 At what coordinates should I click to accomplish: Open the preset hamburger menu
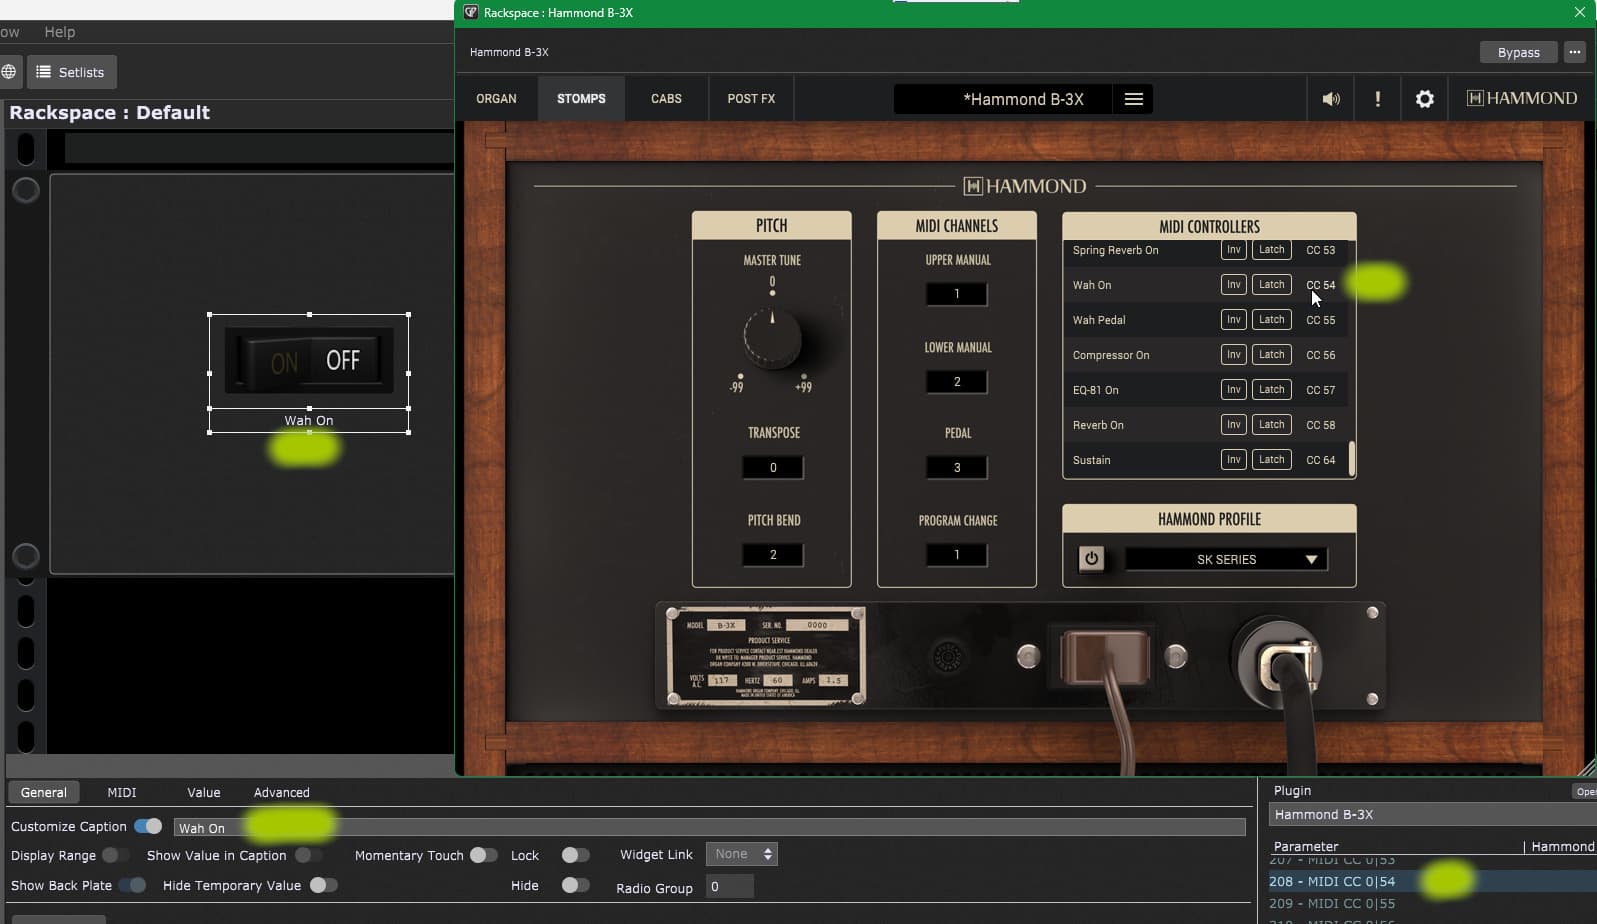1133,99
